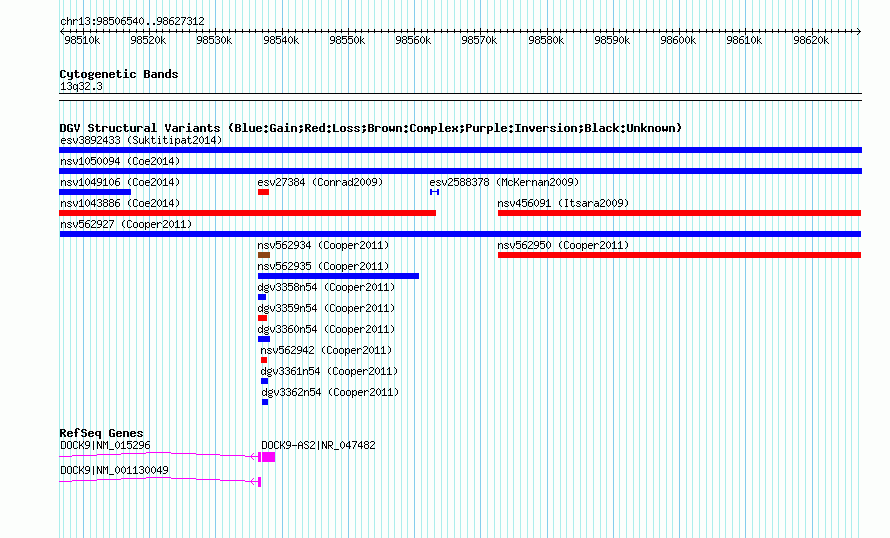Open the DOCK9|NM_015296 gene label

tap(106, 445)
